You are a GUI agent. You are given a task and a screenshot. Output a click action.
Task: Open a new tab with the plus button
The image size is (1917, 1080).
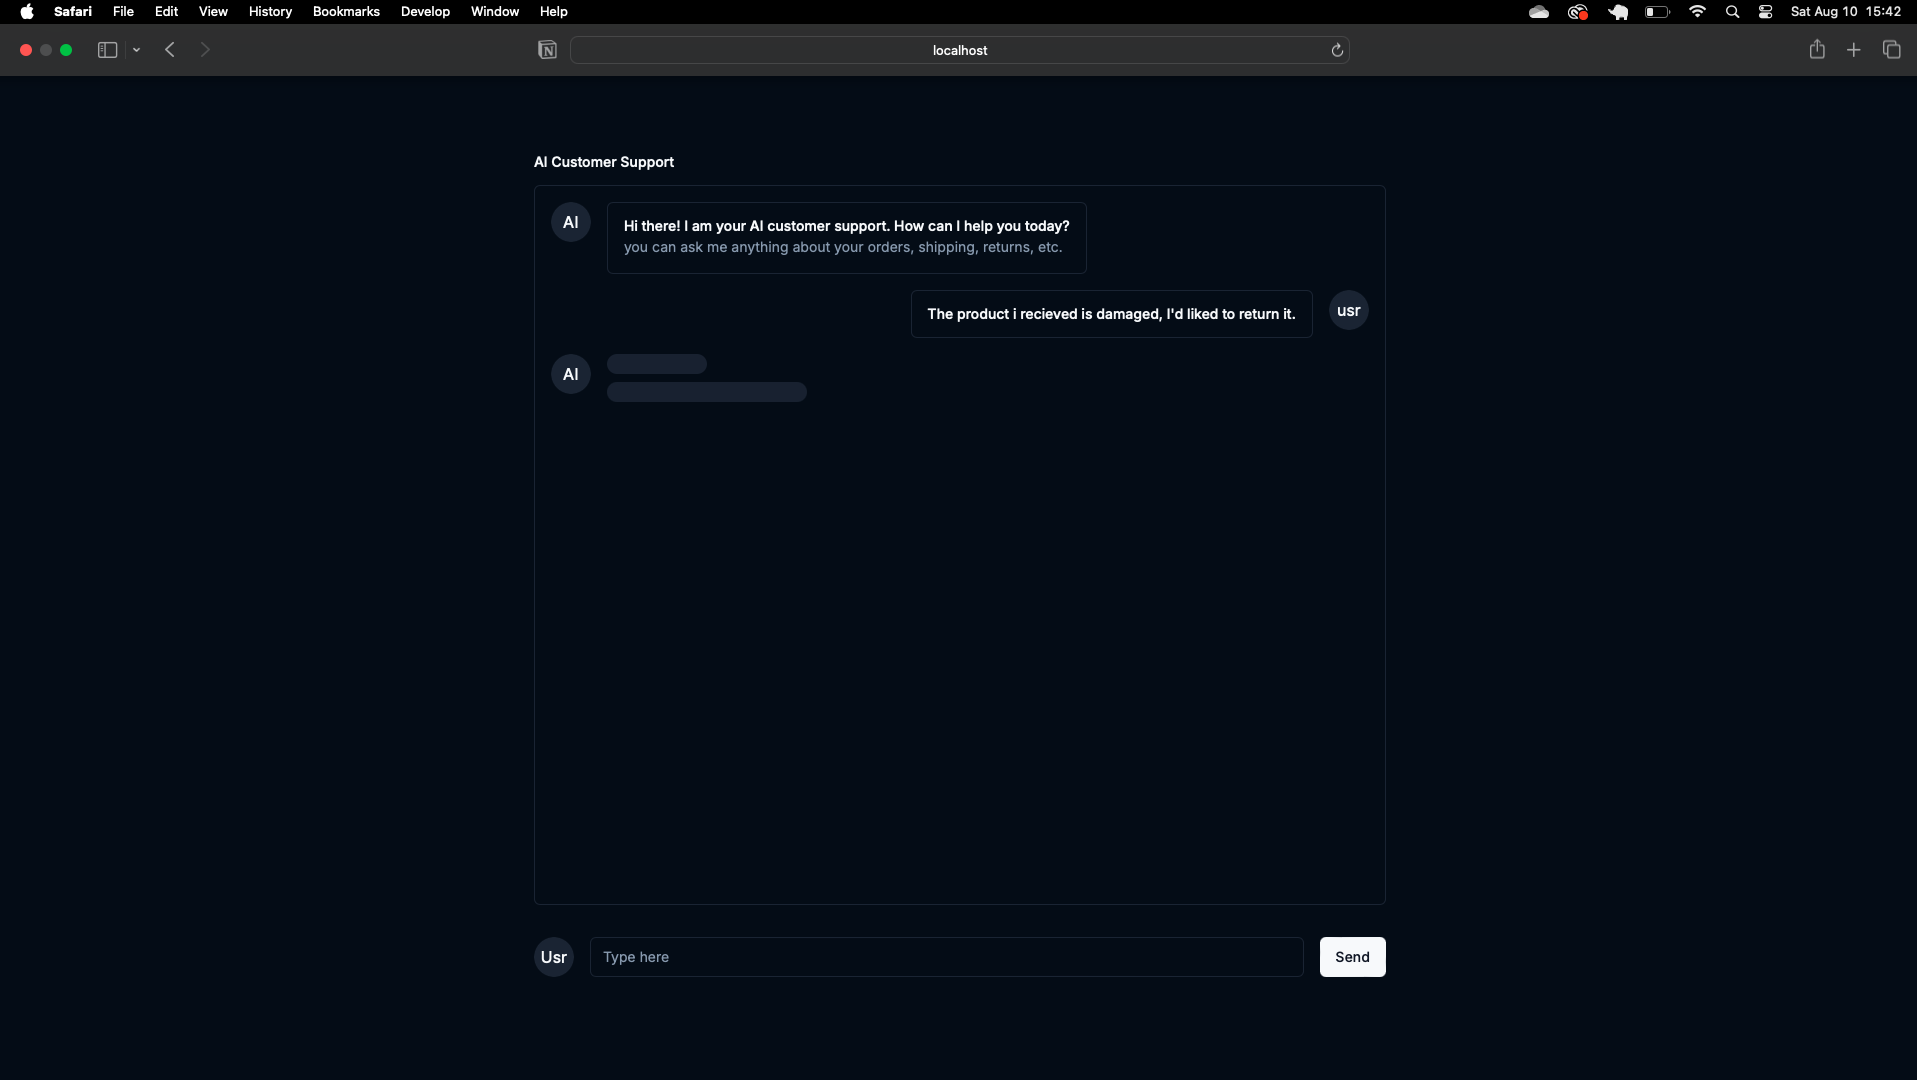pyautogui.click(x=1854, y=48)
